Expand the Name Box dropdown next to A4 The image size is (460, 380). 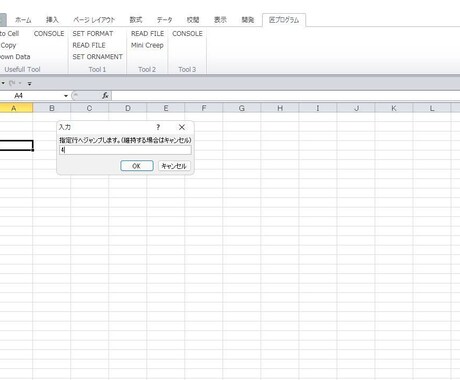[x=66, y=96]
